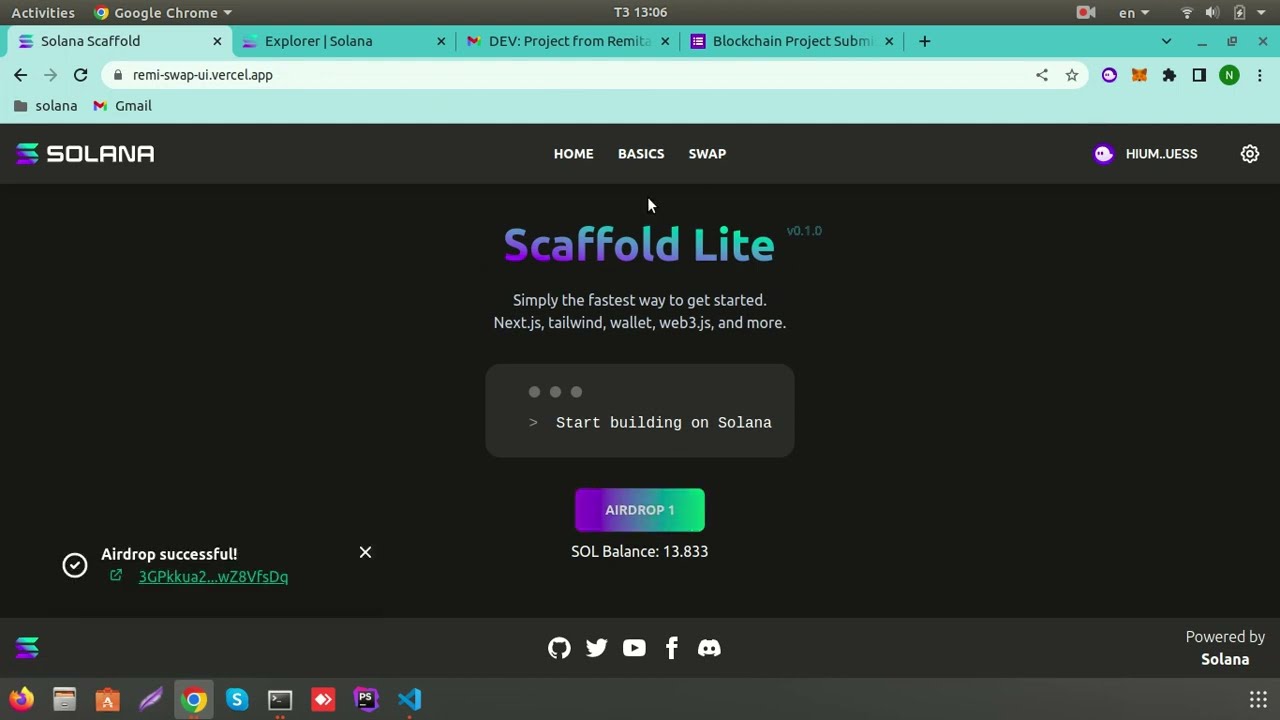Image resolution: width=1280 pixels, height=720 pixels.
Task: Open the settings gear in header
Action: (x=1250, y=154)
